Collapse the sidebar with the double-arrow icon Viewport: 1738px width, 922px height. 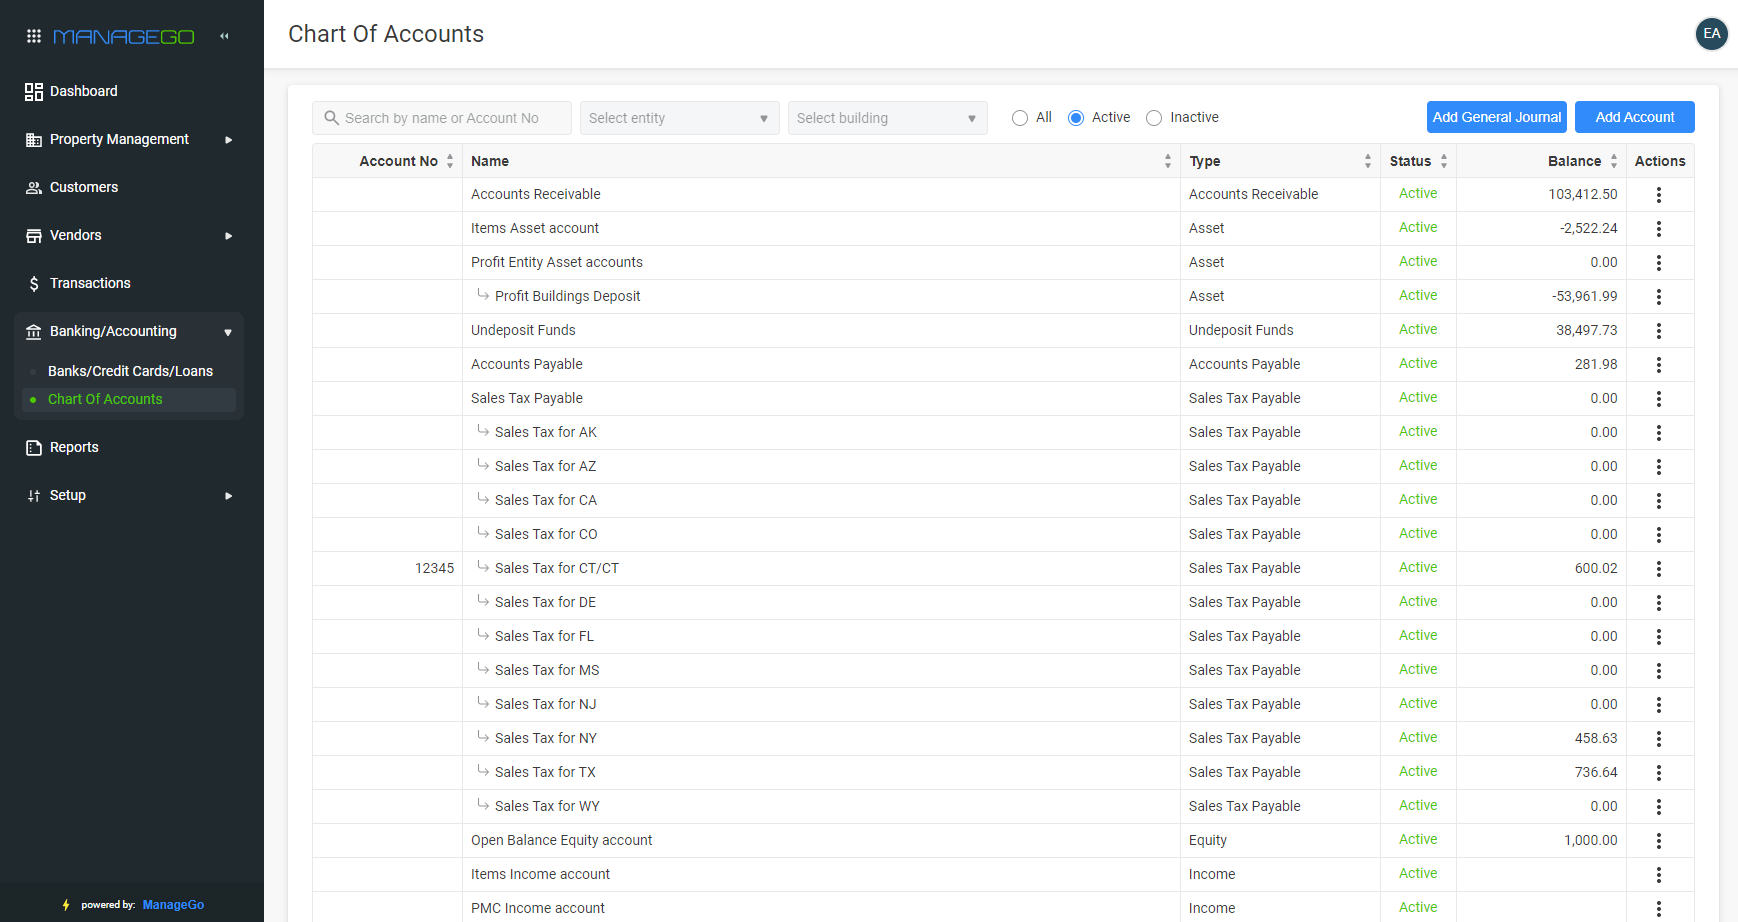[x=225, y=36]
